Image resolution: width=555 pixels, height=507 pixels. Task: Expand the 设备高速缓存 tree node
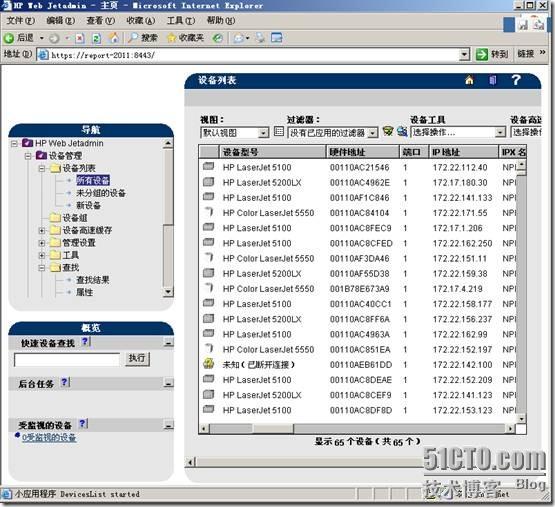(42, 231)
